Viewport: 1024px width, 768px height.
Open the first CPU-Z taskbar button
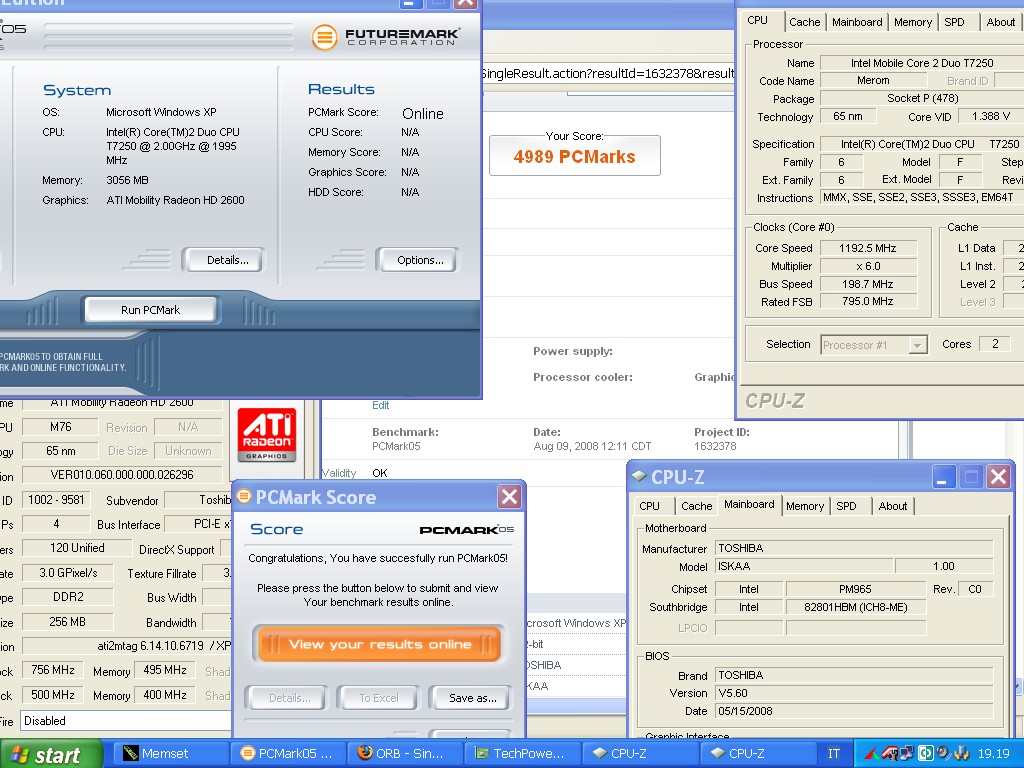[639, 753]
